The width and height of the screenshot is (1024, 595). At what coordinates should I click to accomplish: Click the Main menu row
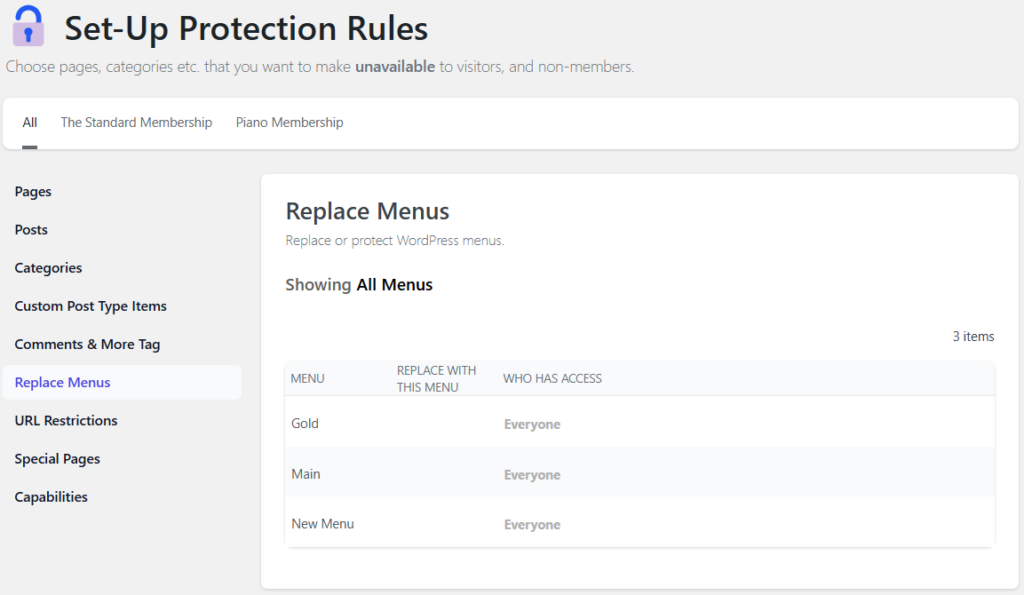[306, 473]
